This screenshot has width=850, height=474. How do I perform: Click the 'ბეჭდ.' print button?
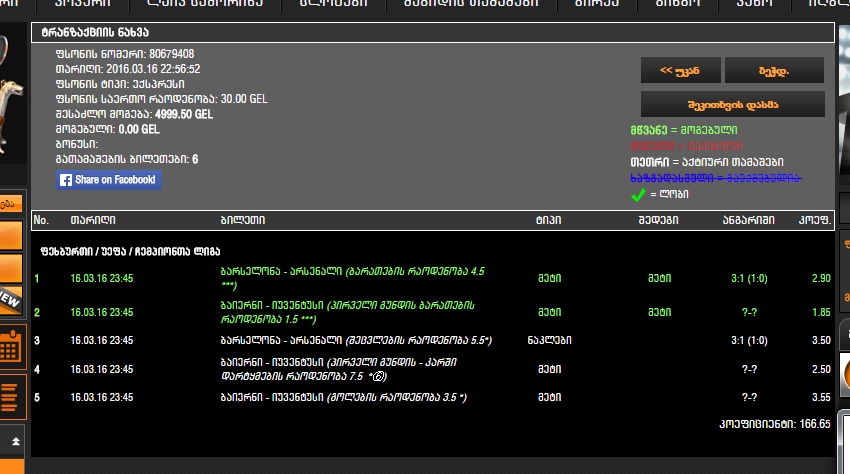[x=774, y=71]
